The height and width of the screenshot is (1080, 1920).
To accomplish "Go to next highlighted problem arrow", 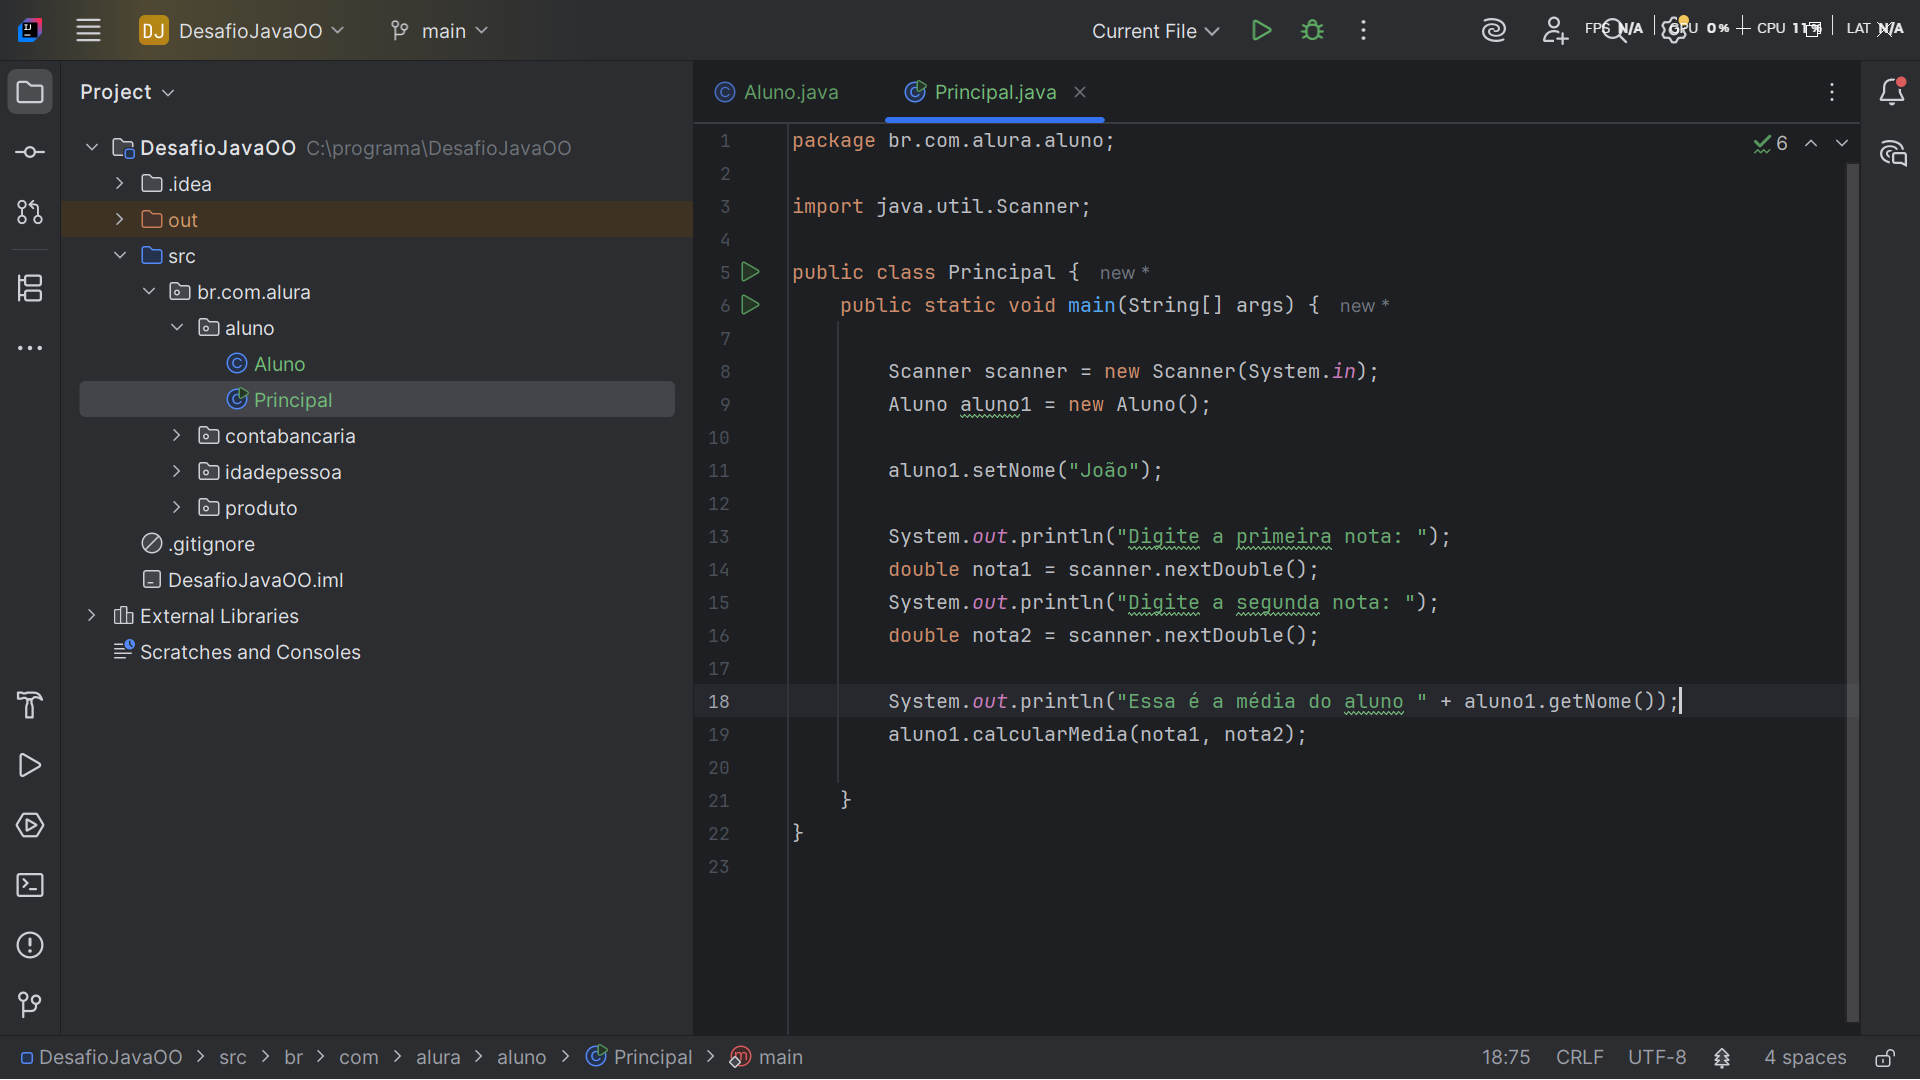I will point(1842,144).
